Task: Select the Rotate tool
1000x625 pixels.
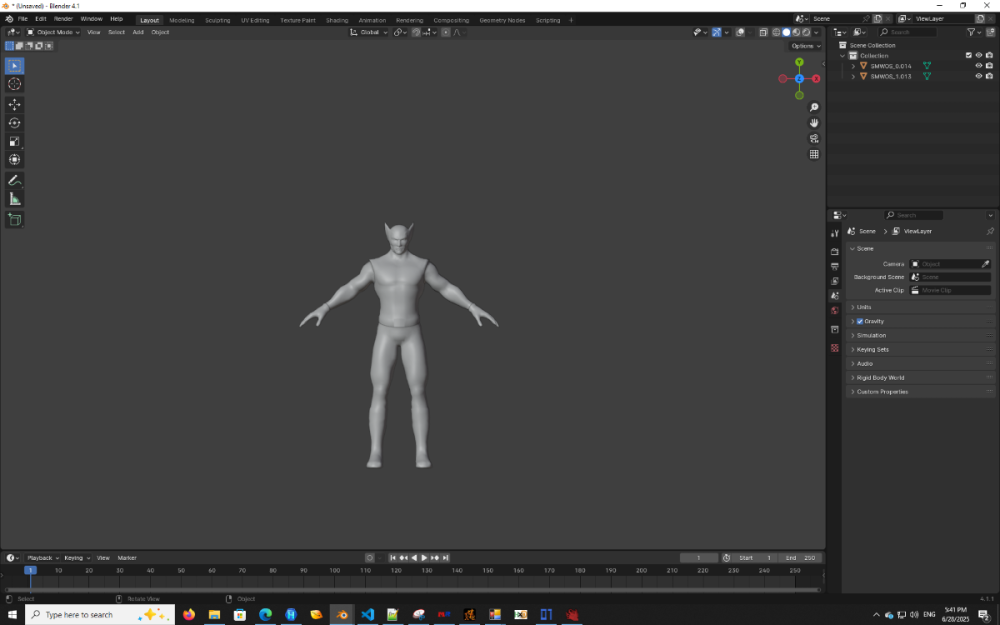Action: pyautogui.click(x=14, y=122)
